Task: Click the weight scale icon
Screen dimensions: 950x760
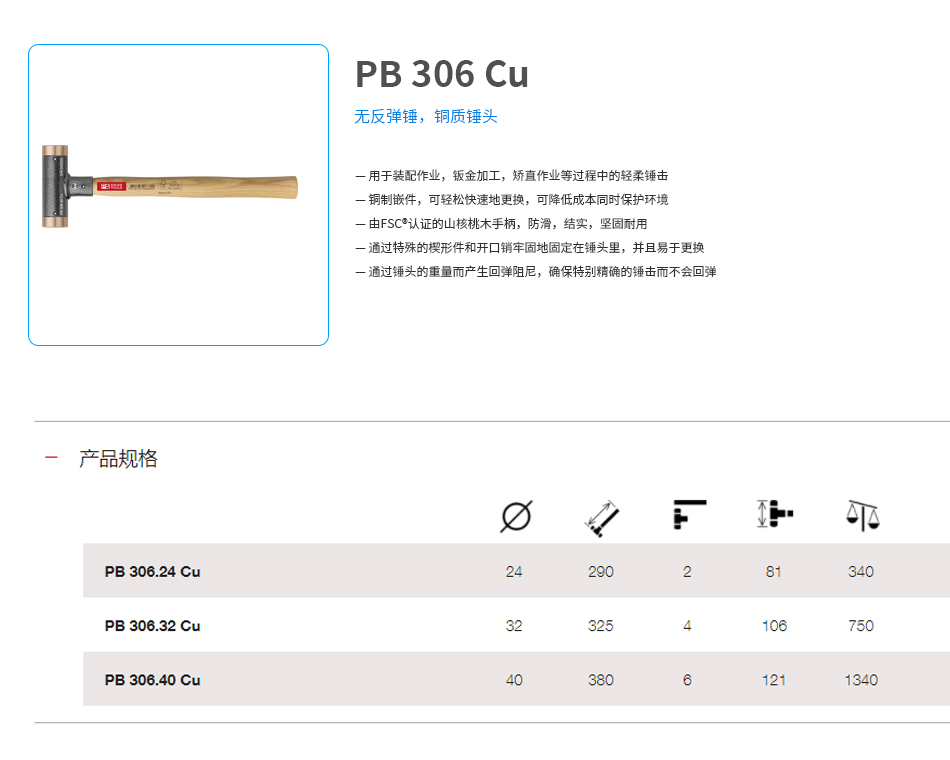Action: (861, 516)
